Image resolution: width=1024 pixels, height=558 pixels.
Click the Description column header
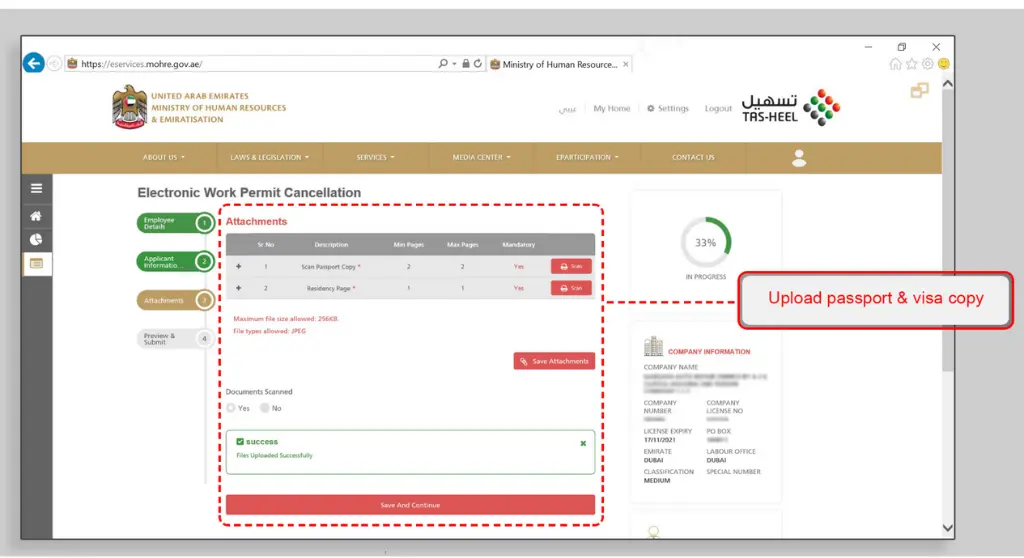point(331,244)
